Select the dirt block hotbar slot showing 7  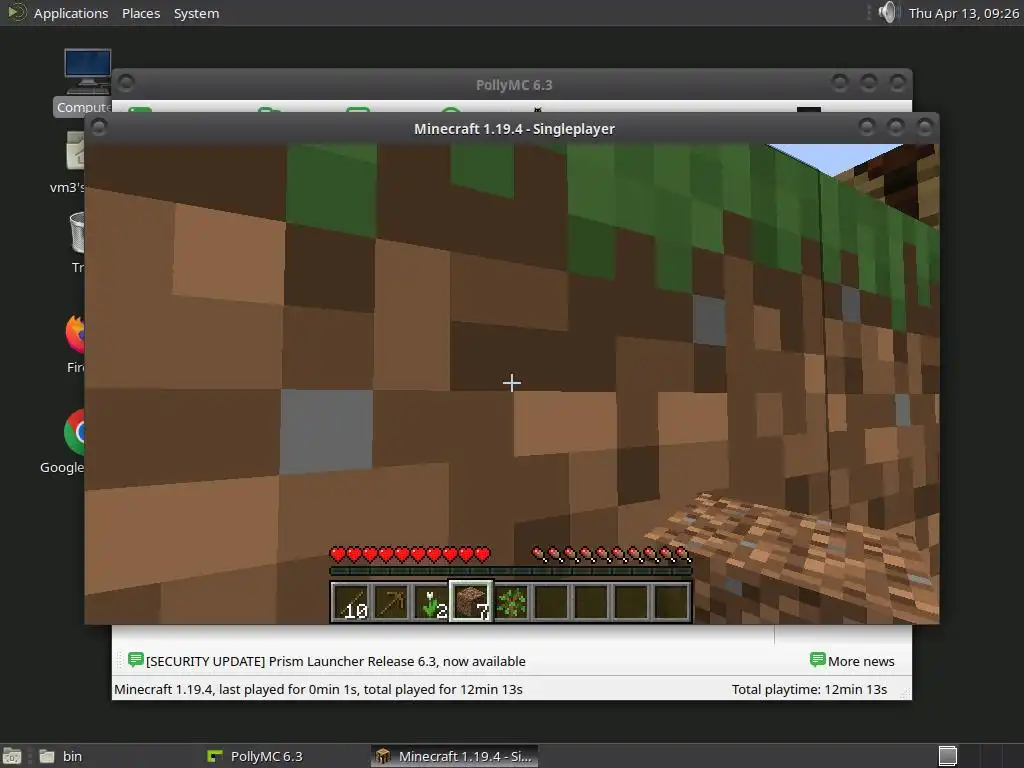[x=471, y=601]
